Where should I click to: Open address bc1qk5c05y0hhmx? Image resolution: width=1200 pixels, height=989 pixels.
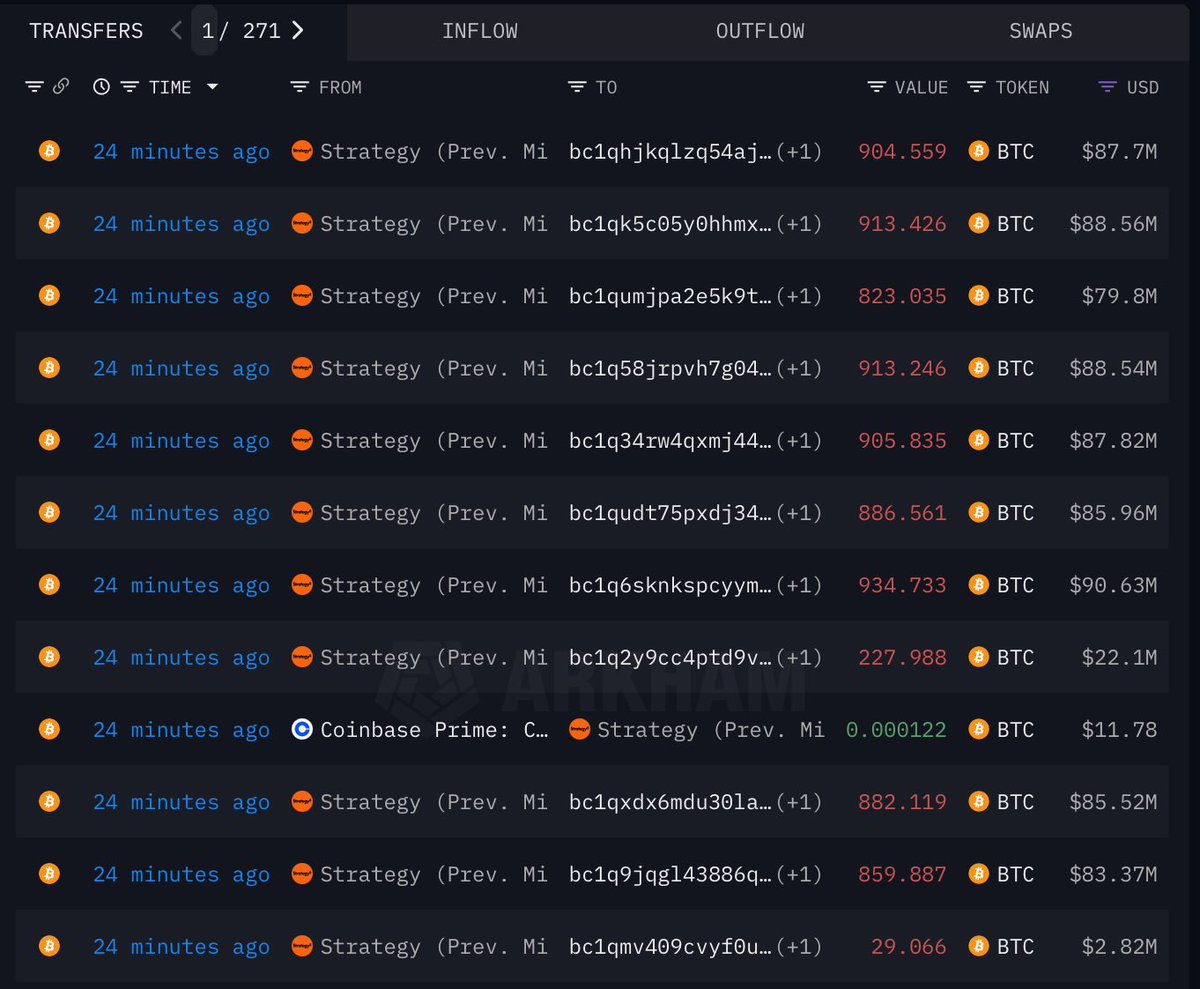(670, 224)
